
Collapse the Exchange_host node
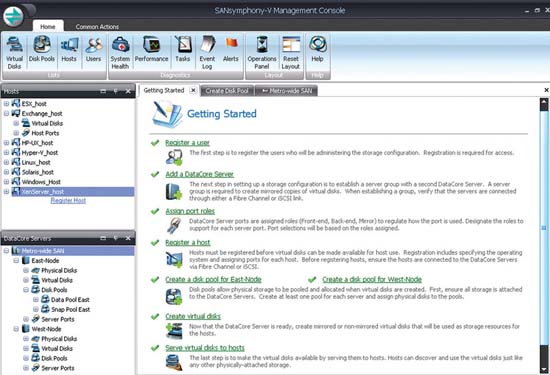click(x=6, y=114)
